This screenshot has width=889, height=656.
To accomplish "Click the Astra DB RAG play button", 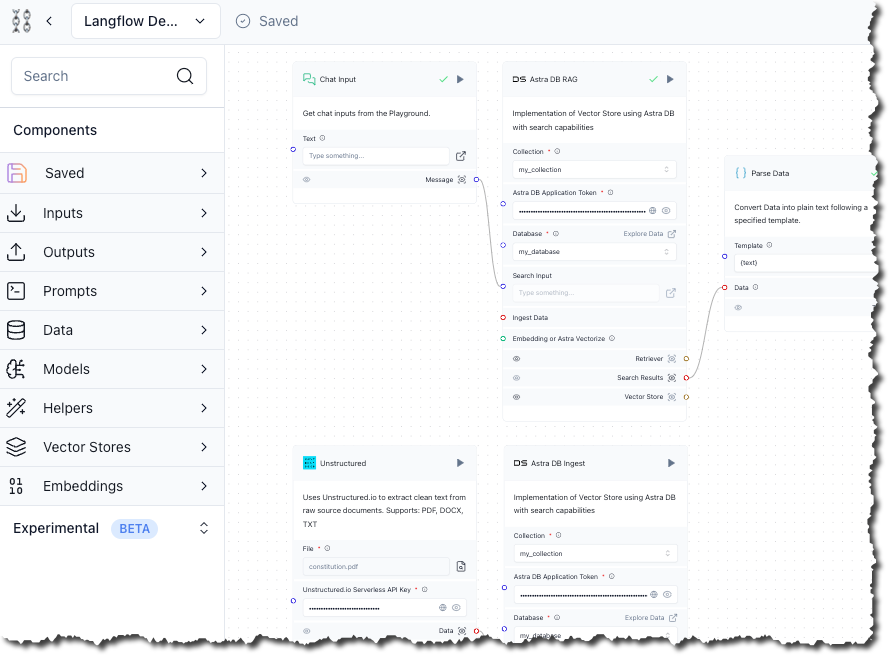I will pyautogui.click(x=670, y=79).
